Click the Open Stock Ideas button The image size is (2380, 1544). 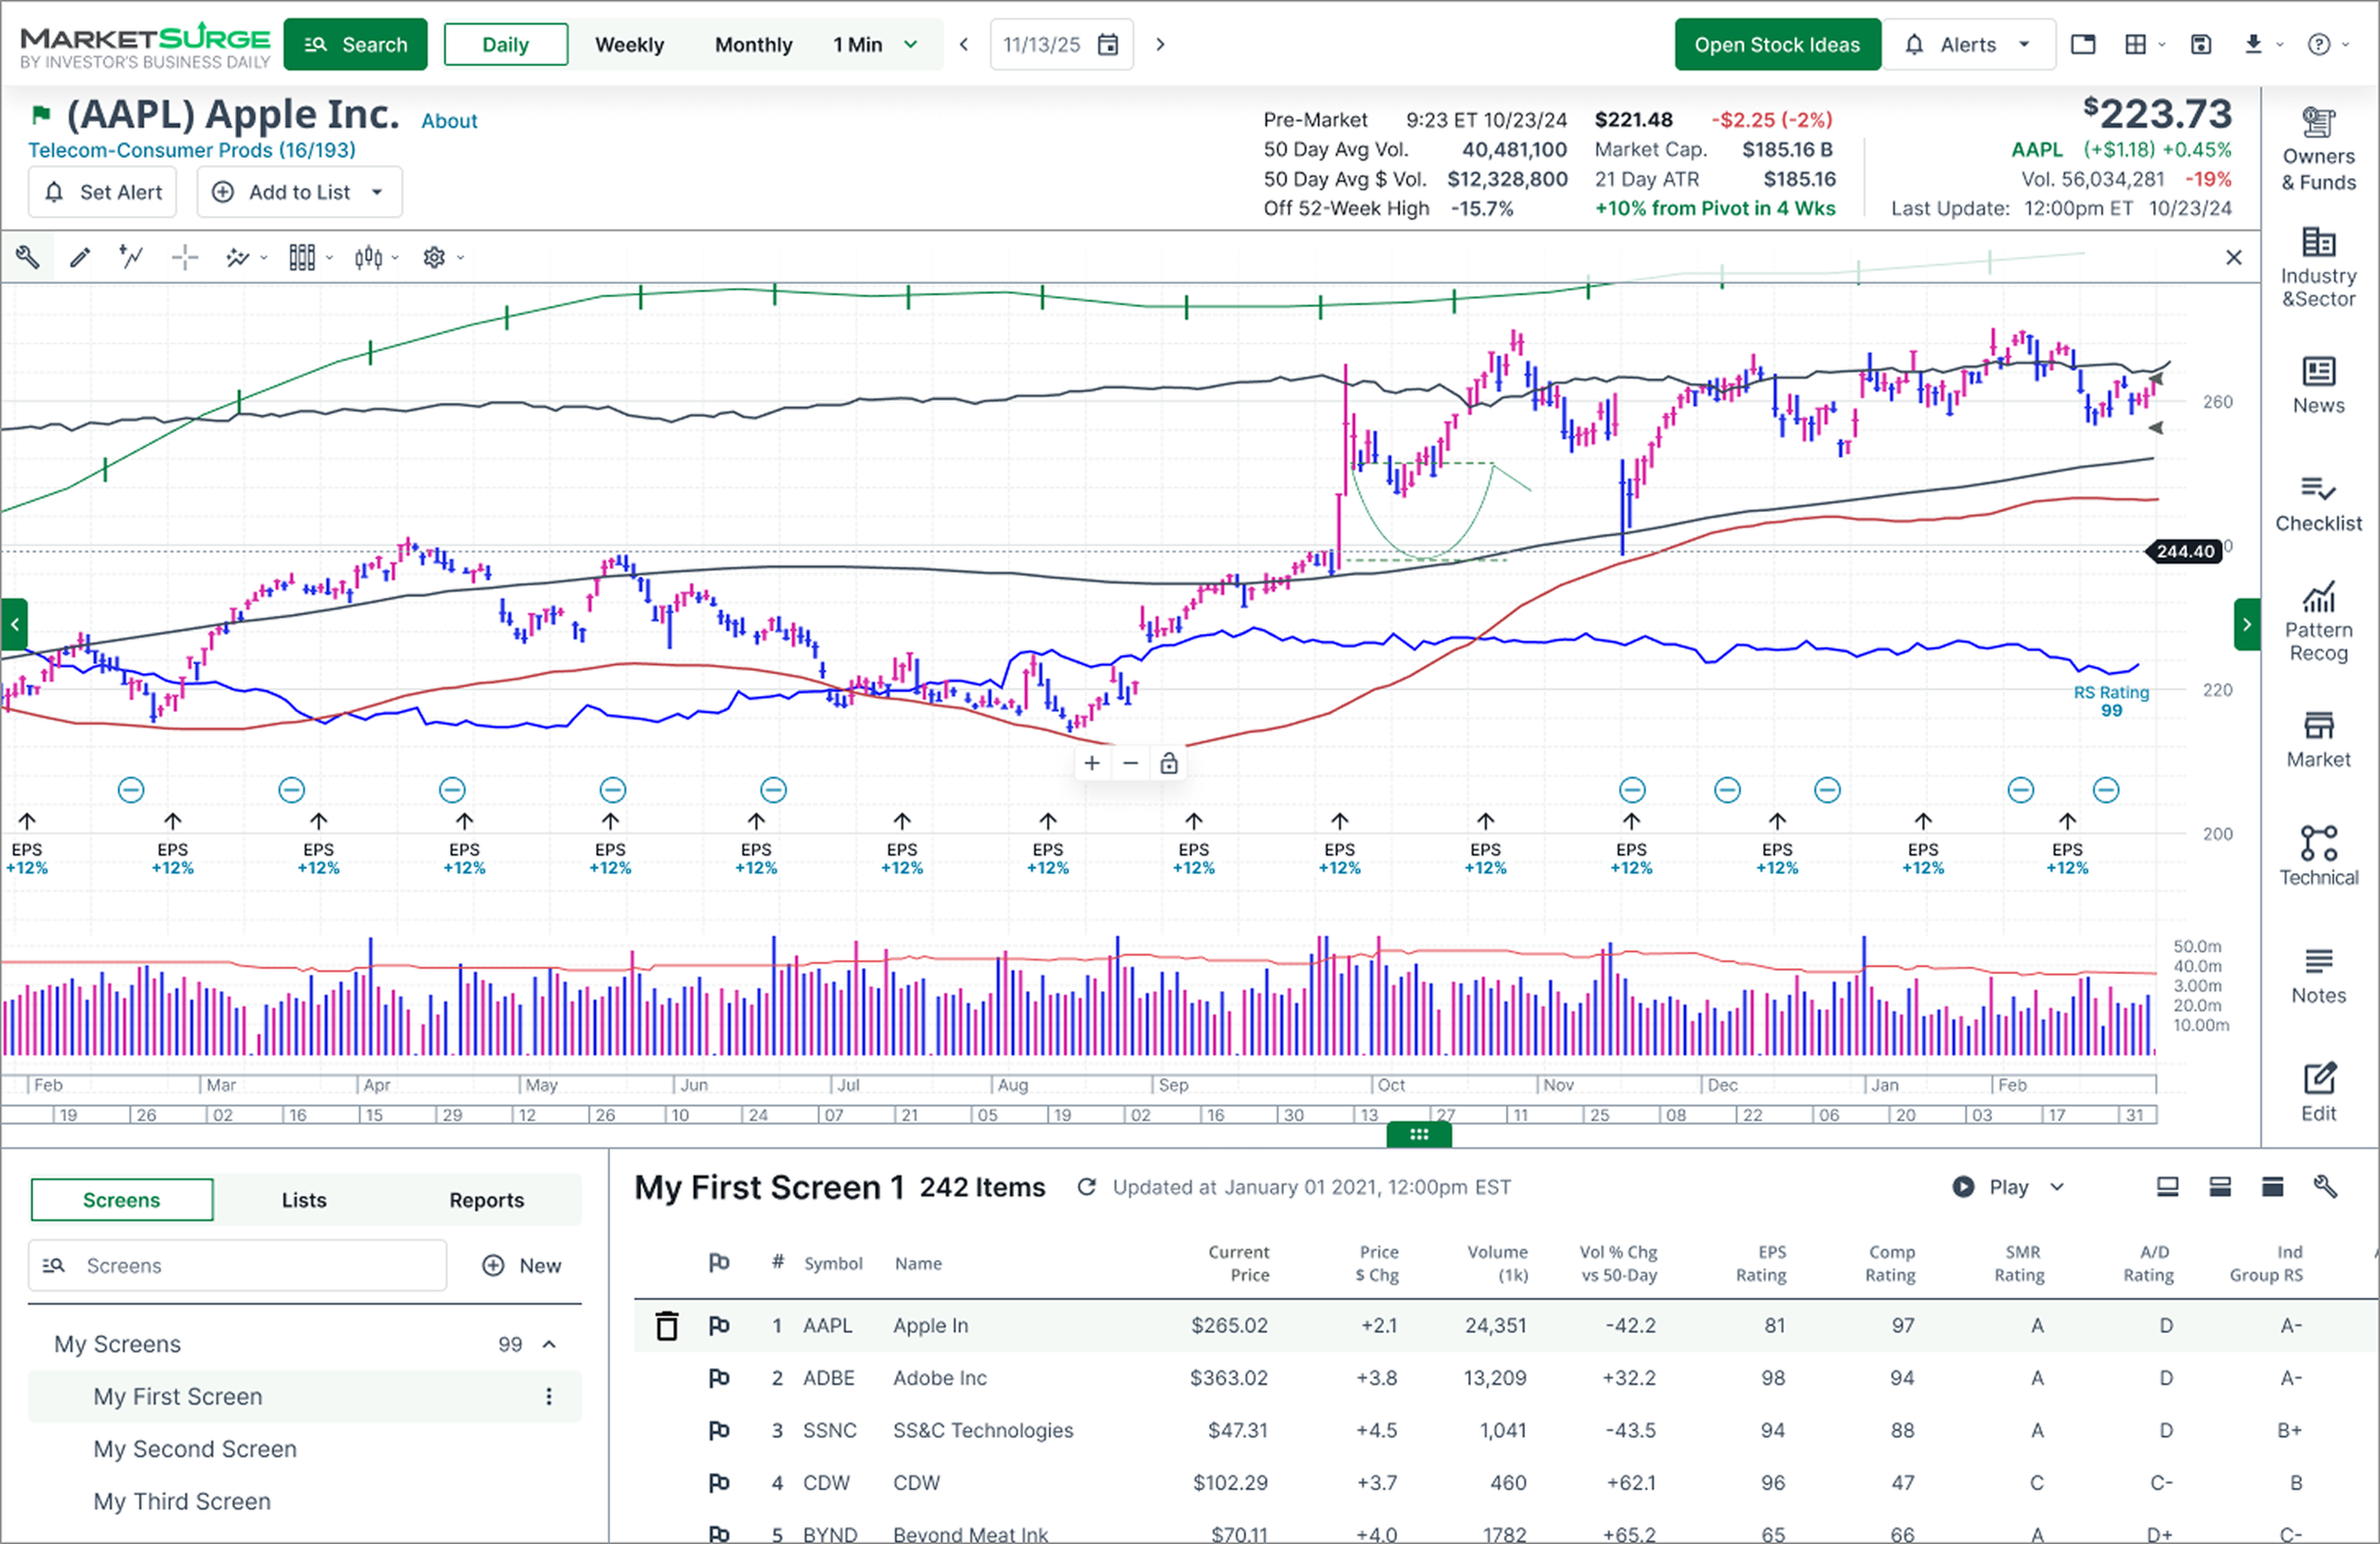(x=1777, y=44)
